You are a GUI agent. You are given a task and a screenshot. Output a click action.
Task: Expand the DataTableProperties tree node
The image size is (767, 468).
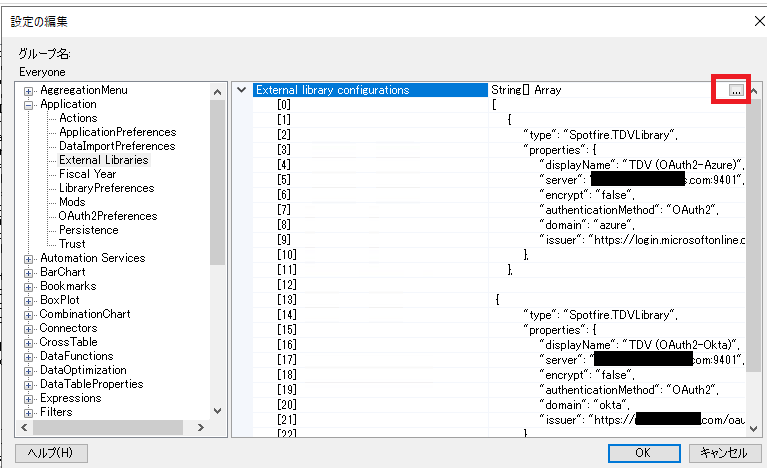point(28,385)
